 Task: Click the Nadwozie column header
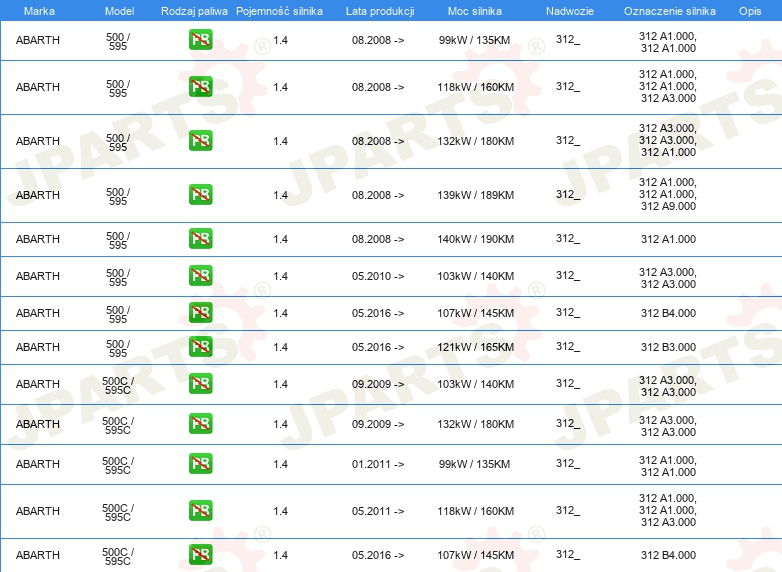coord(570,11)
